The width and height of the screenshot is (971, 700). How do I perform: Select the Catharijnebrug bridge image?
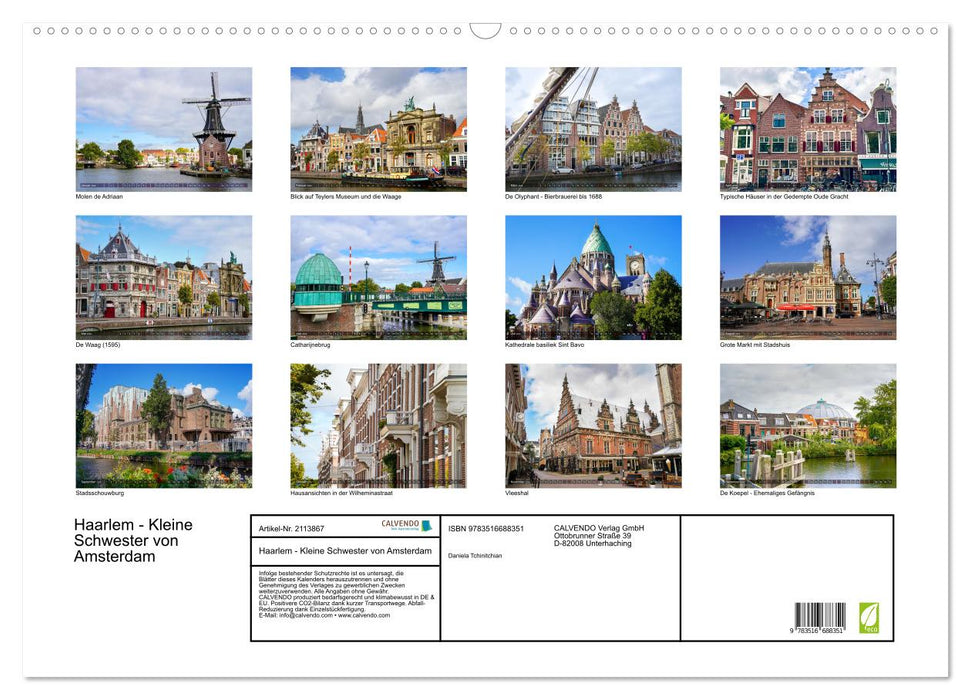pyautogui.click(x=378, y=277)
